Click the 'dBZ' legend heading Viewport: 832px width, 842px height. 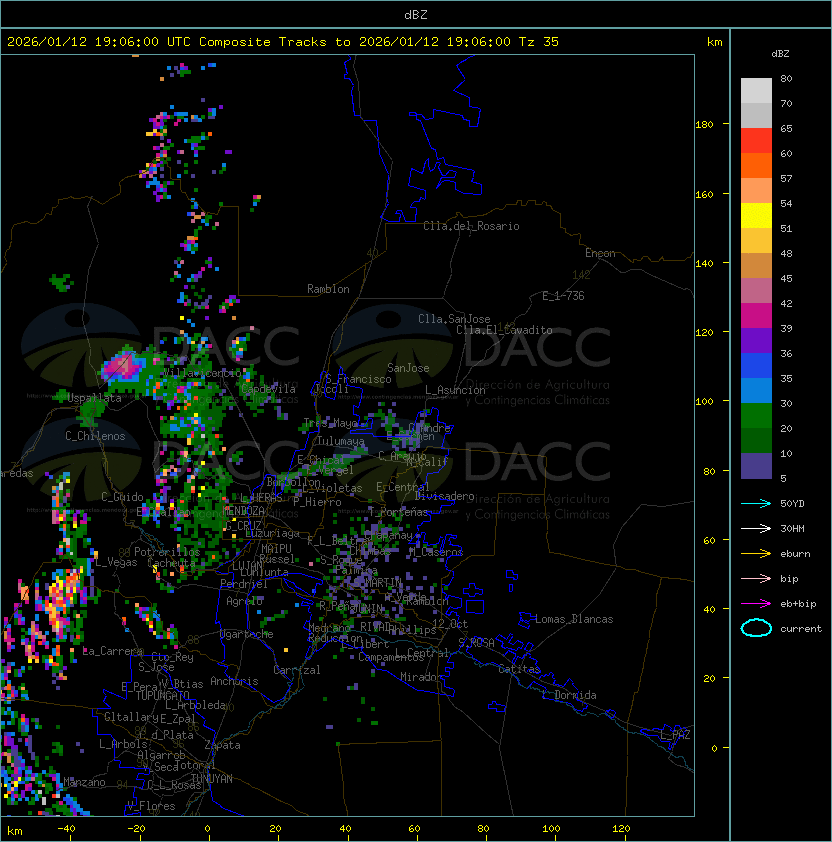coord(780,54)
